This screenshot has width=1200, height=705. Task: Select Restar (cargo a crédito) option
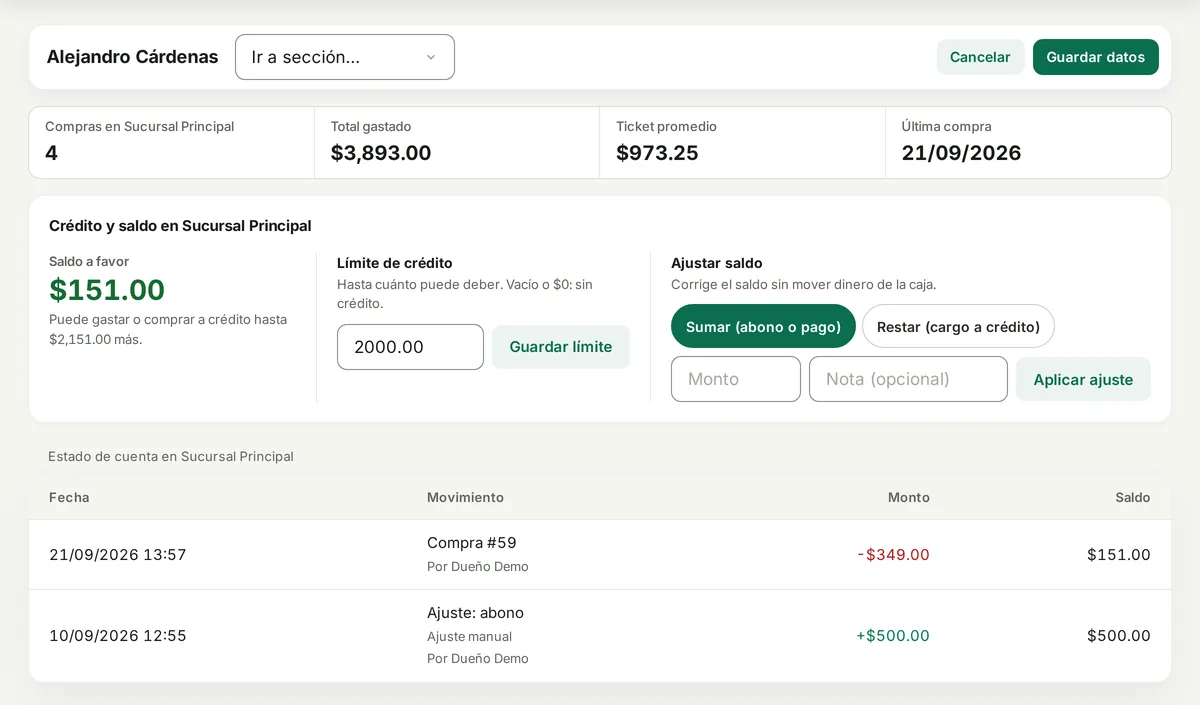coord(958,326)
